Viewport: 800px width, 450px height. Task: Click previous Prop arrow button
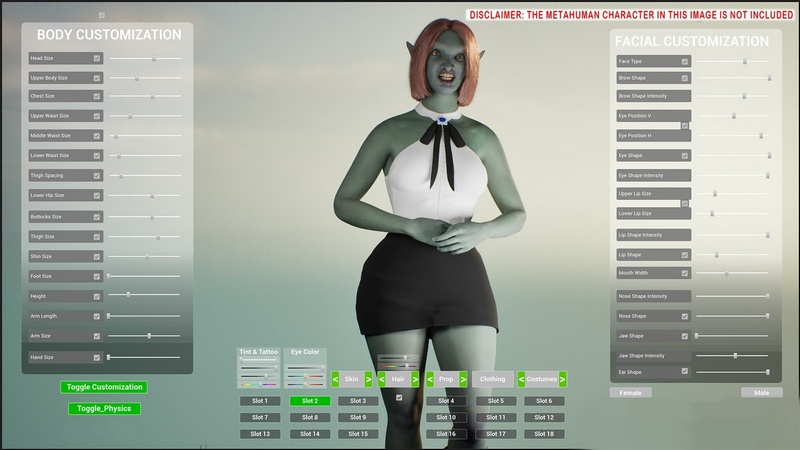[x=430, y=380]
